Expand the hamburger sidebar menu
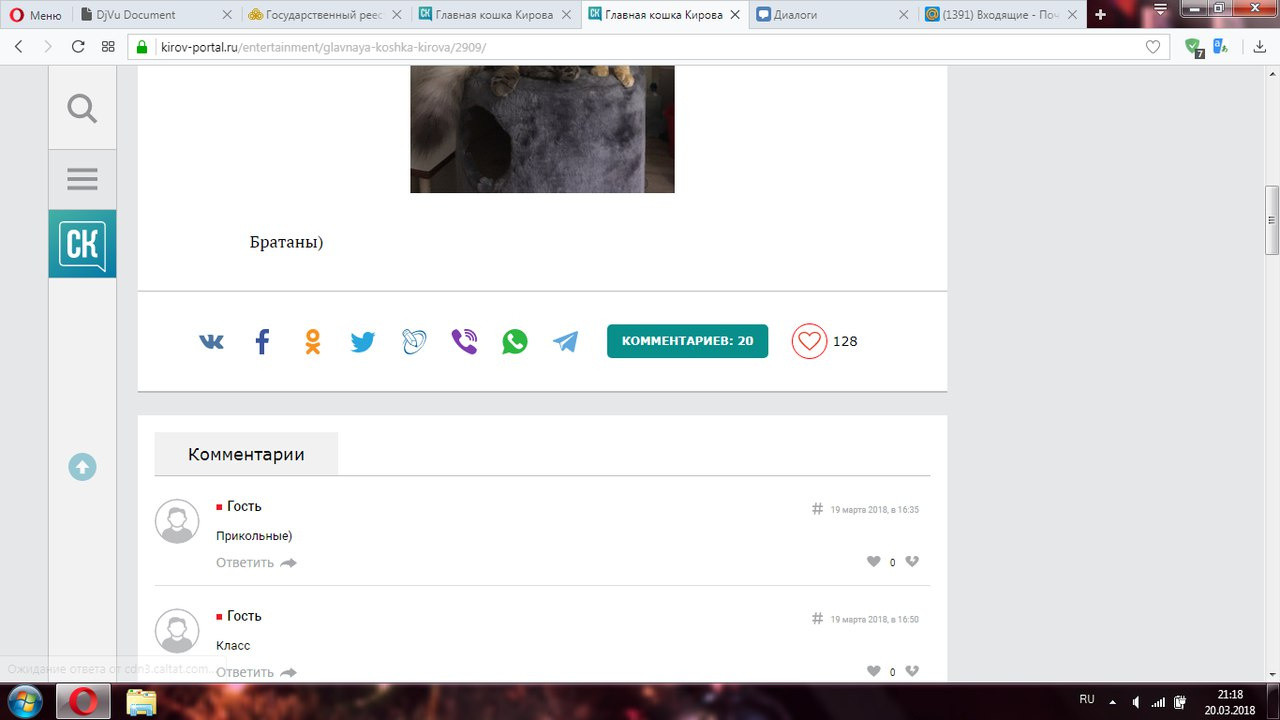 tap(82, 179)
